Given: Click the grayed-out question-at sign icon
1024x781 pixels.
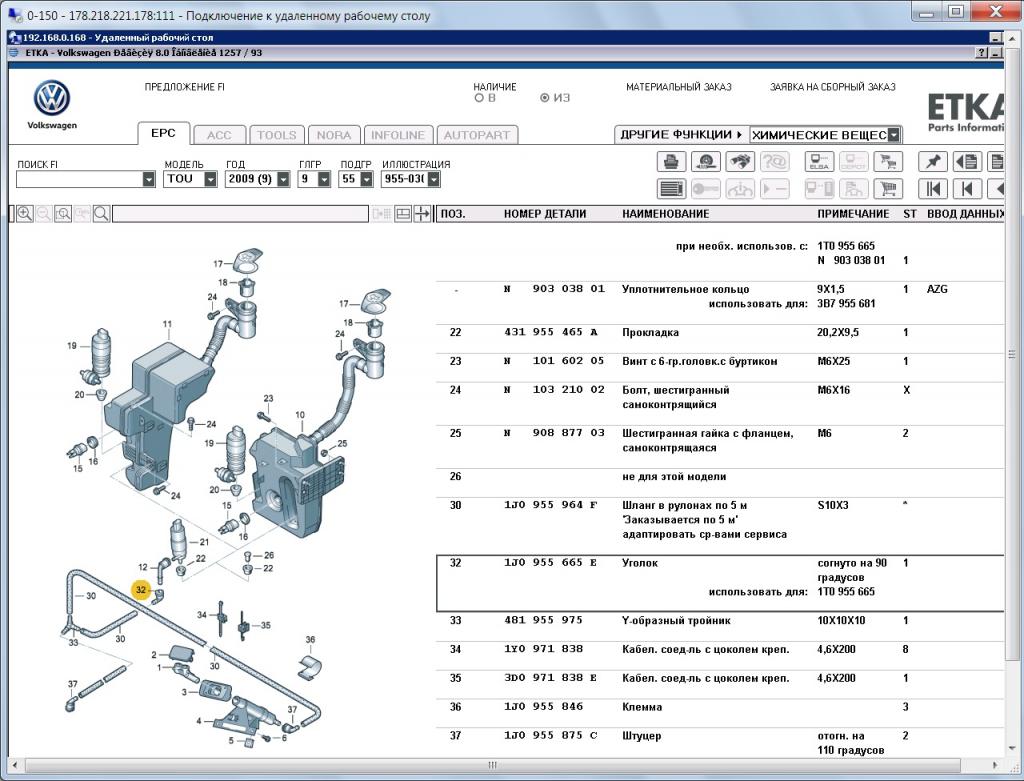Looking at the screenshot, I should coord(775,161).
